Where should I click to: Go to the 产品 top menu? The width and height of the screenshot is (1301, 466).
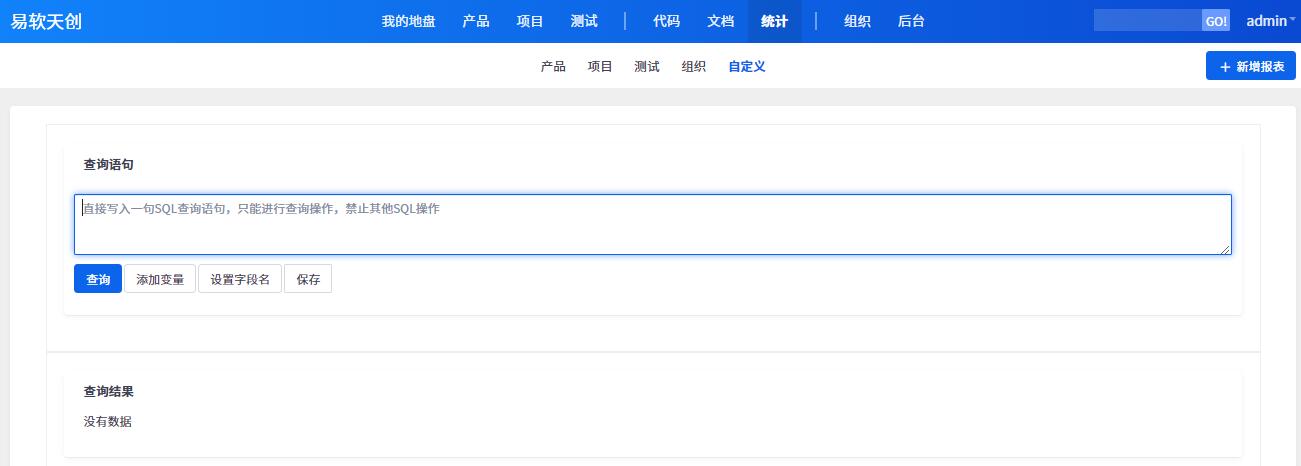[x=476, y=21]
